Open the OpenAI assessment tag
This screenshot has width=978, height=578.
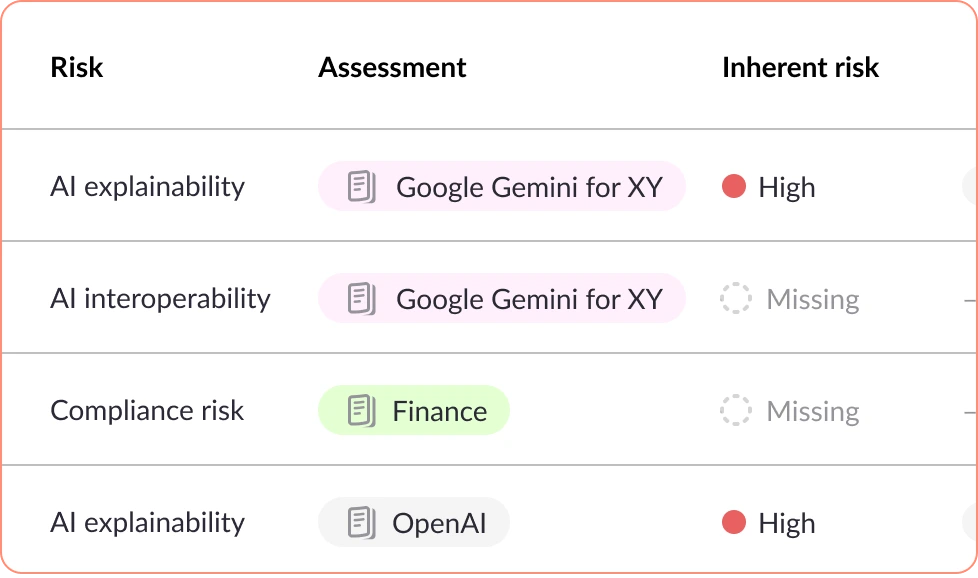pyautogui.click(x=414, y=523)
